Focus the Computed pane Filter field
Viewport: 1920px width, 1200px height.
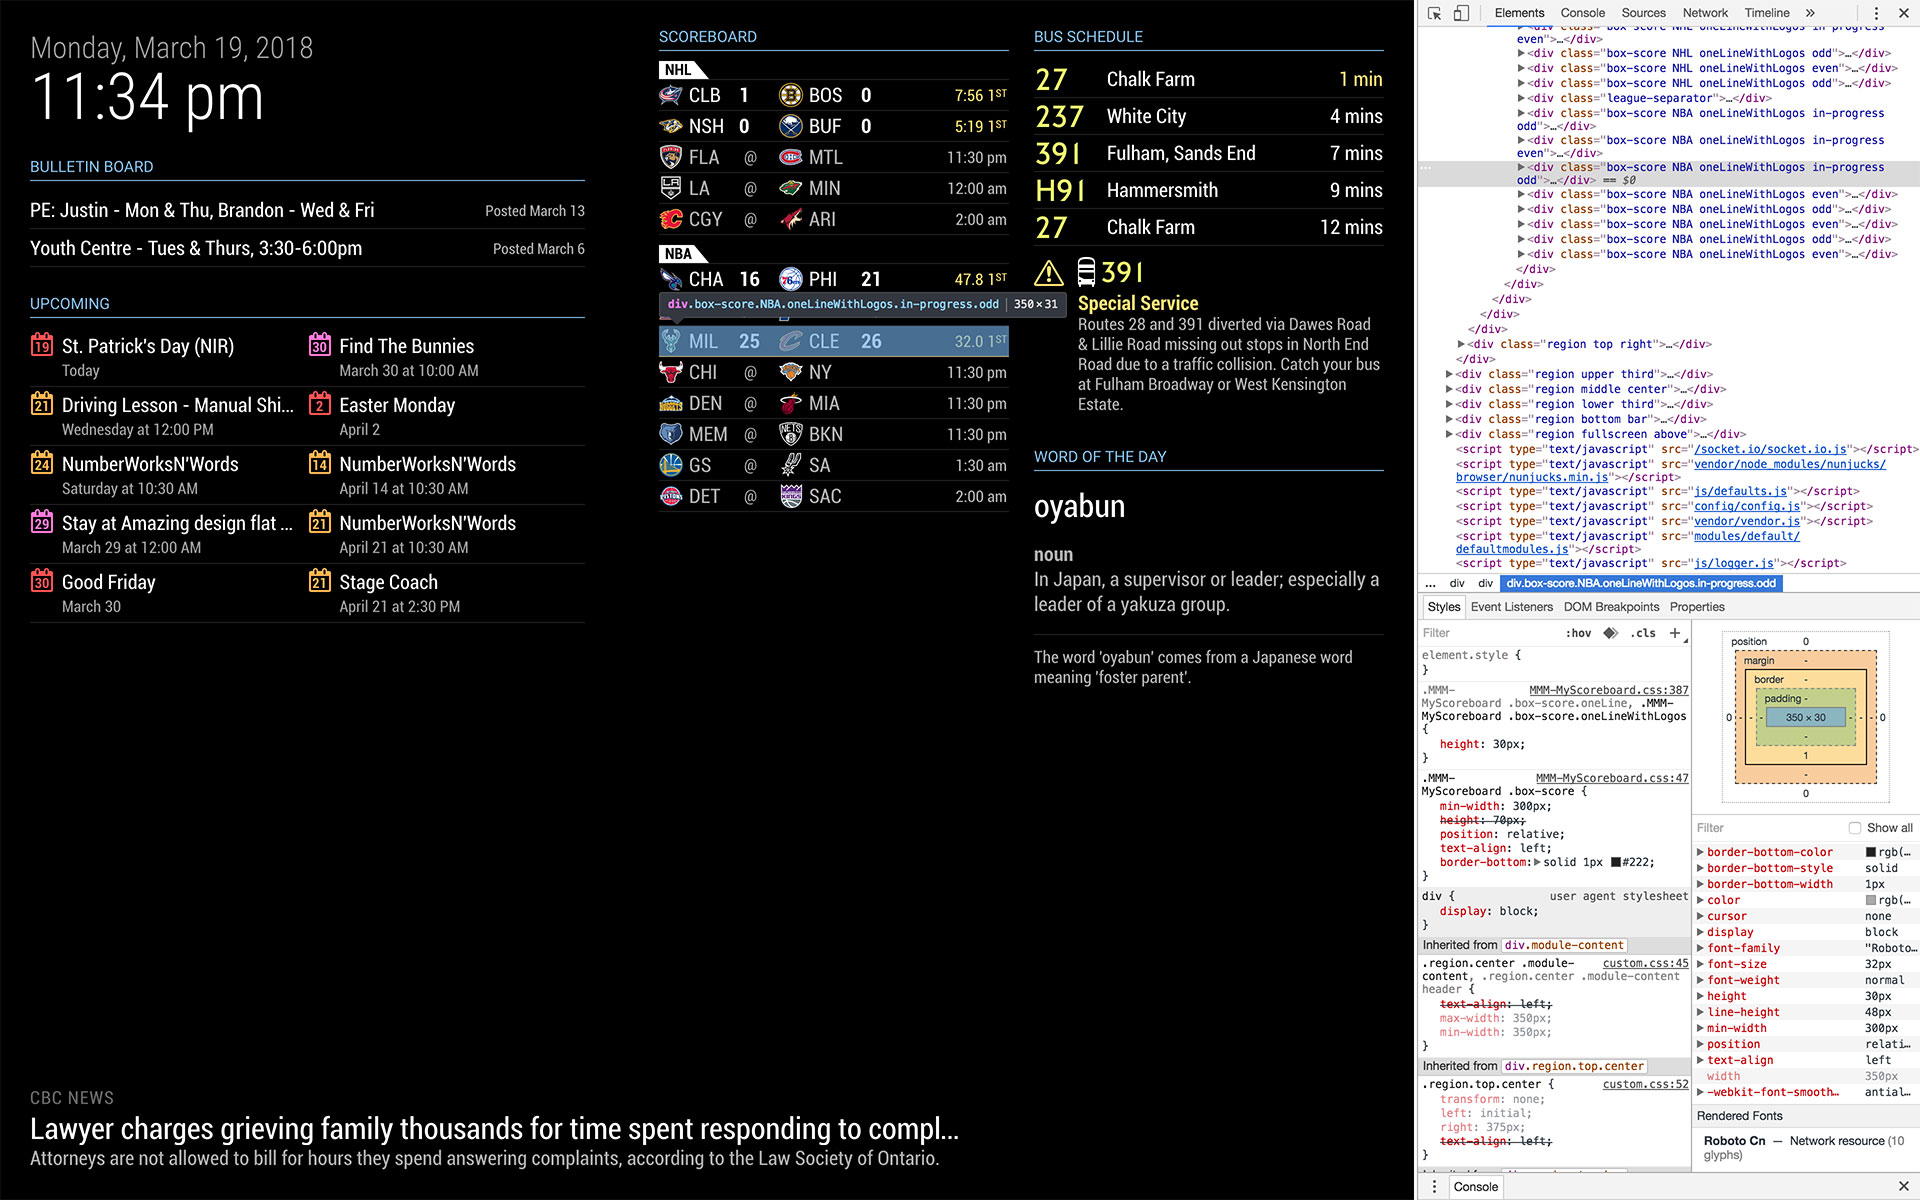(x=1768, y=828)
